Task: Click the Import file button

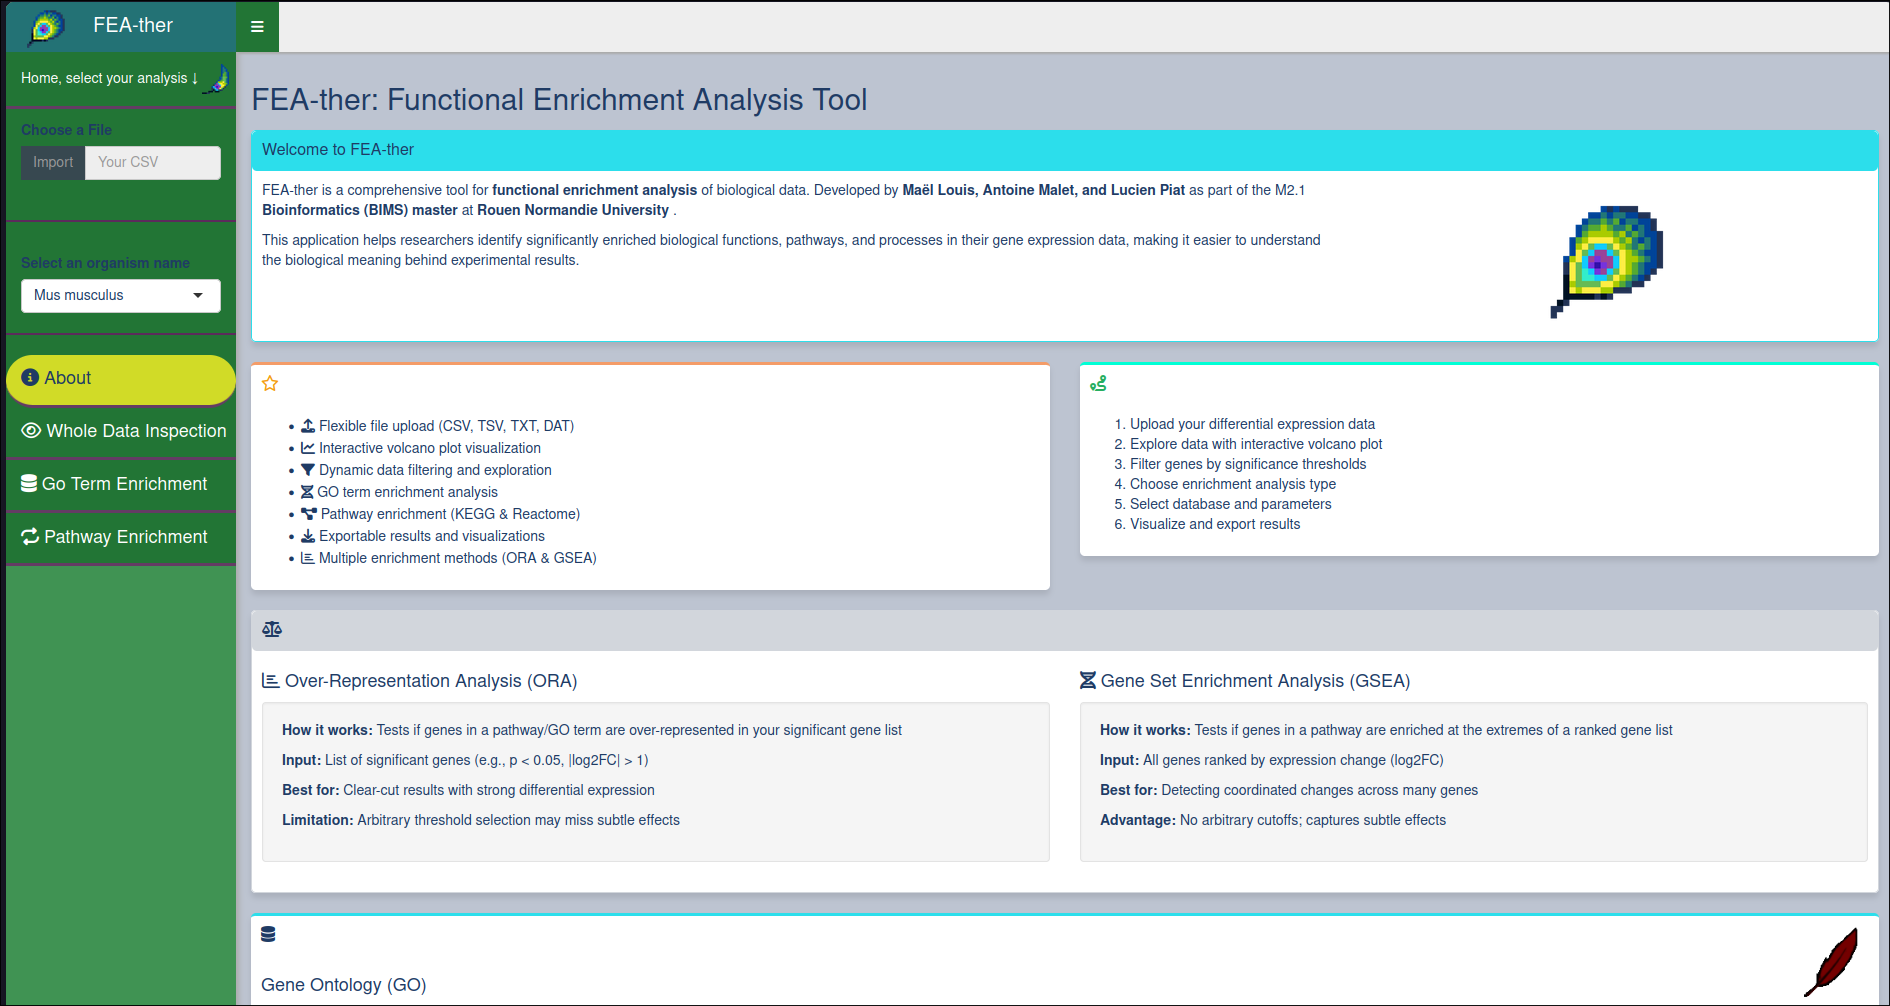Action: coord(53,162)
